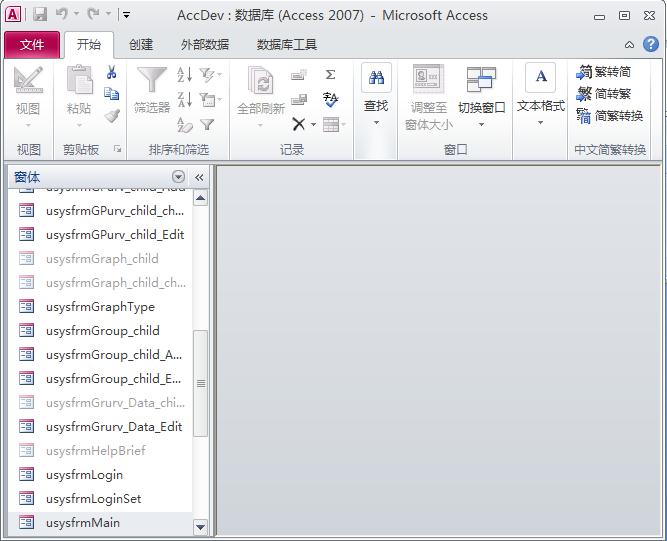Click the navigation pane scrollbar thumb
The height and width of the screenshot is (541, 667).
click(x=200, y=383)
